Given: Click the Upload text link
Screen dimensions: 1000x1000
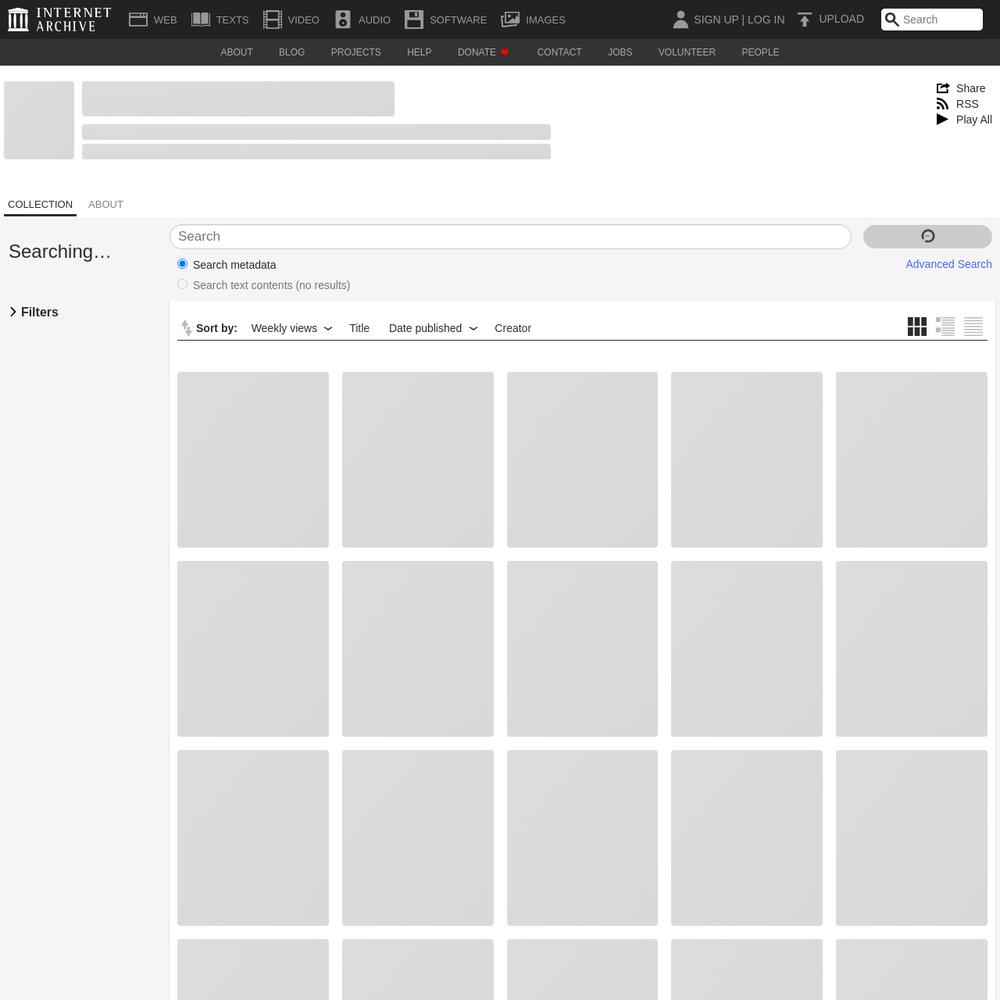Looking at the screenshot, I should click(841, 19).
